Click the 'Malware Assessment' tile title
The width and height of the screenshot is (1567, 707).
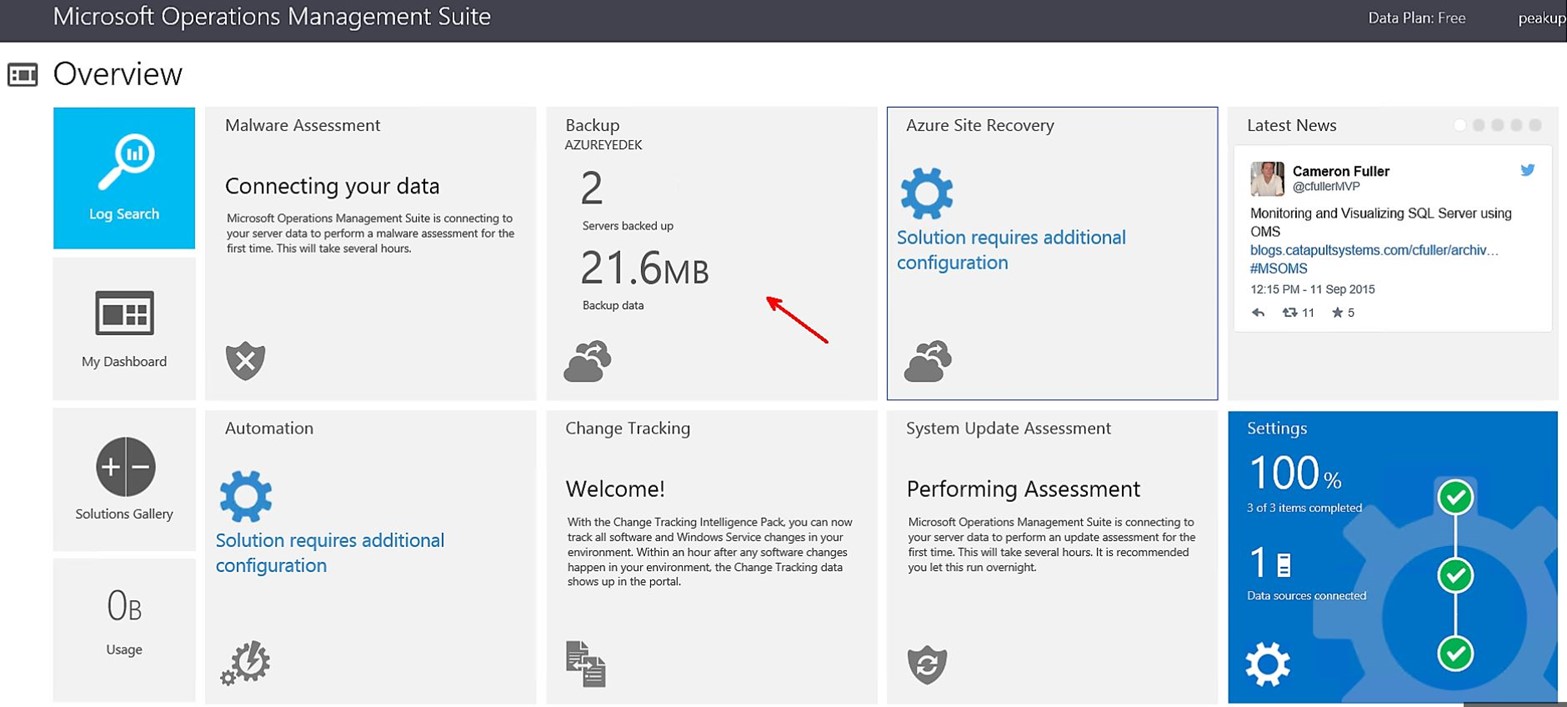303,125
